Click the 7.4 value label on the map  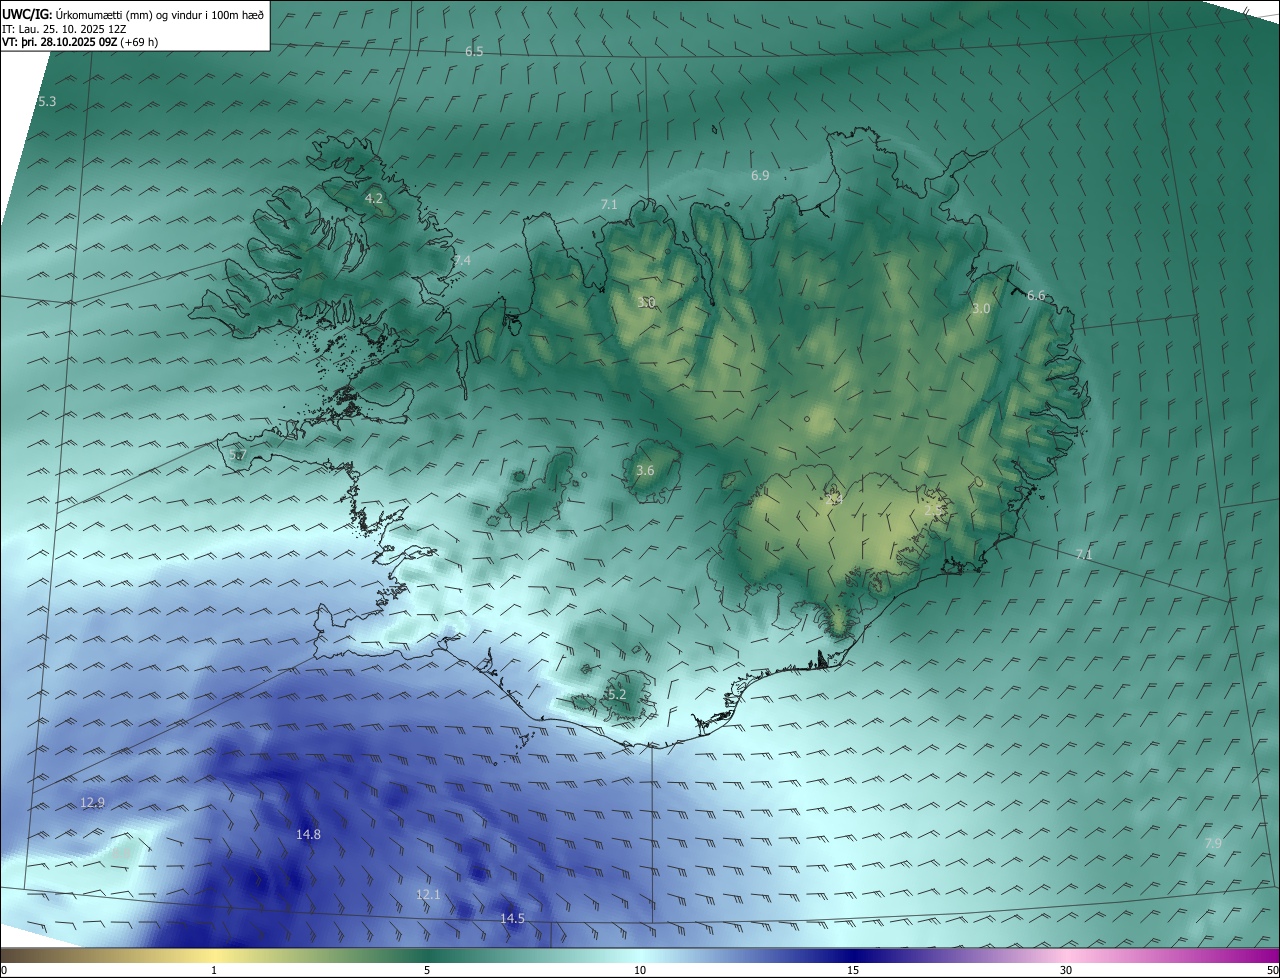[x=462, y=260]
